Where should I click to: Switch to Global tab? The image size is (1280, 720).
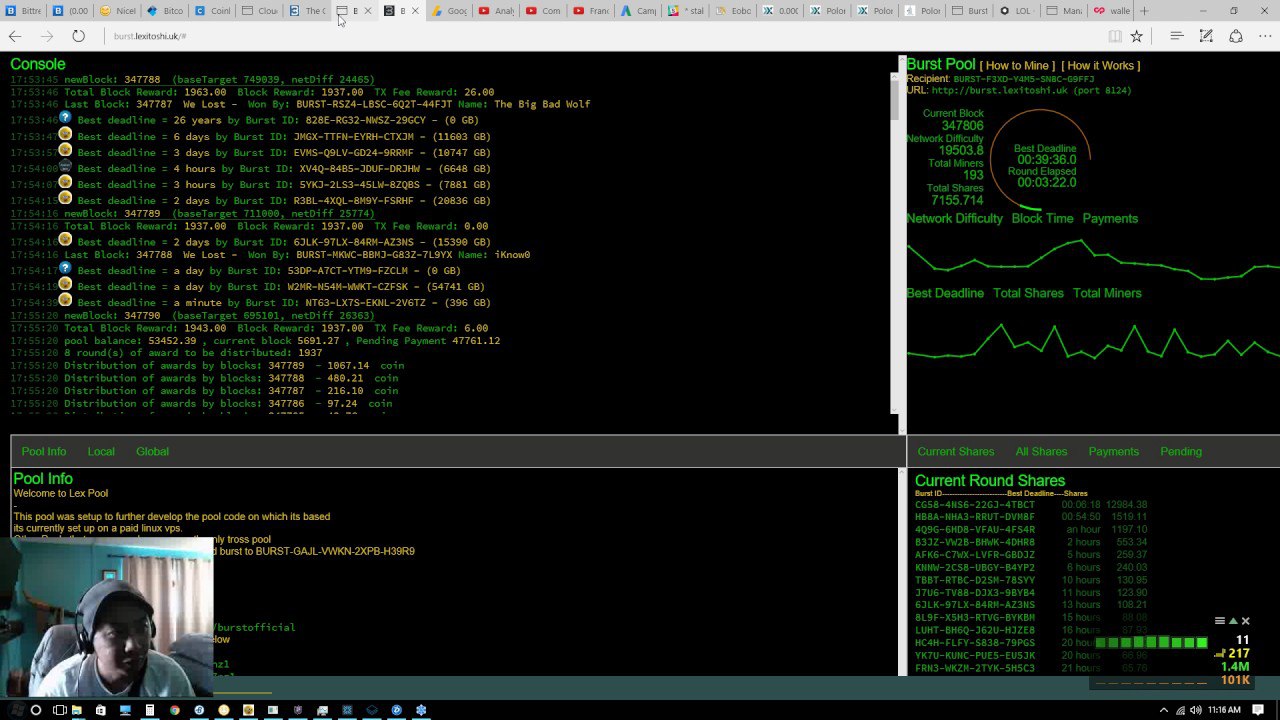click(152, 451)
